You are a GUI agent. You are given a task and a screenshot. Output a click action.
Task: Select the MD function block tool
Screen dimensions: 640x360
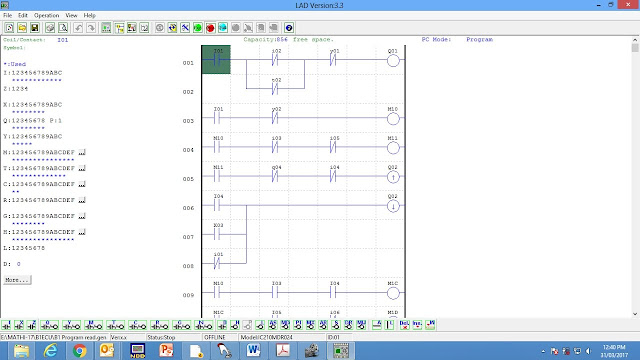tap(285, 325)
